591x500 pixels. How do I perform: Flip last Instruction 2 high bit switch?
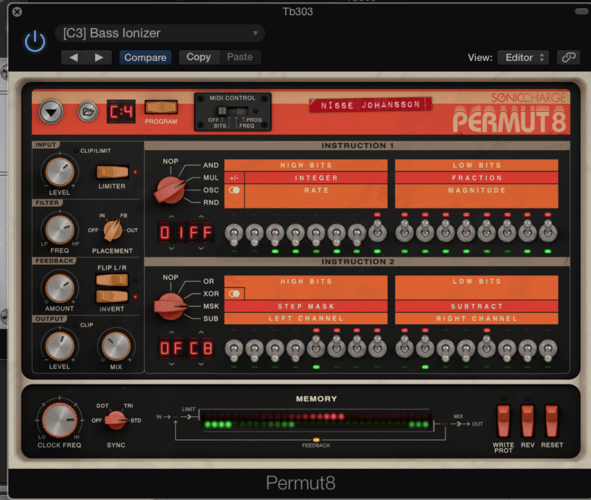click(x=377, y=347)
